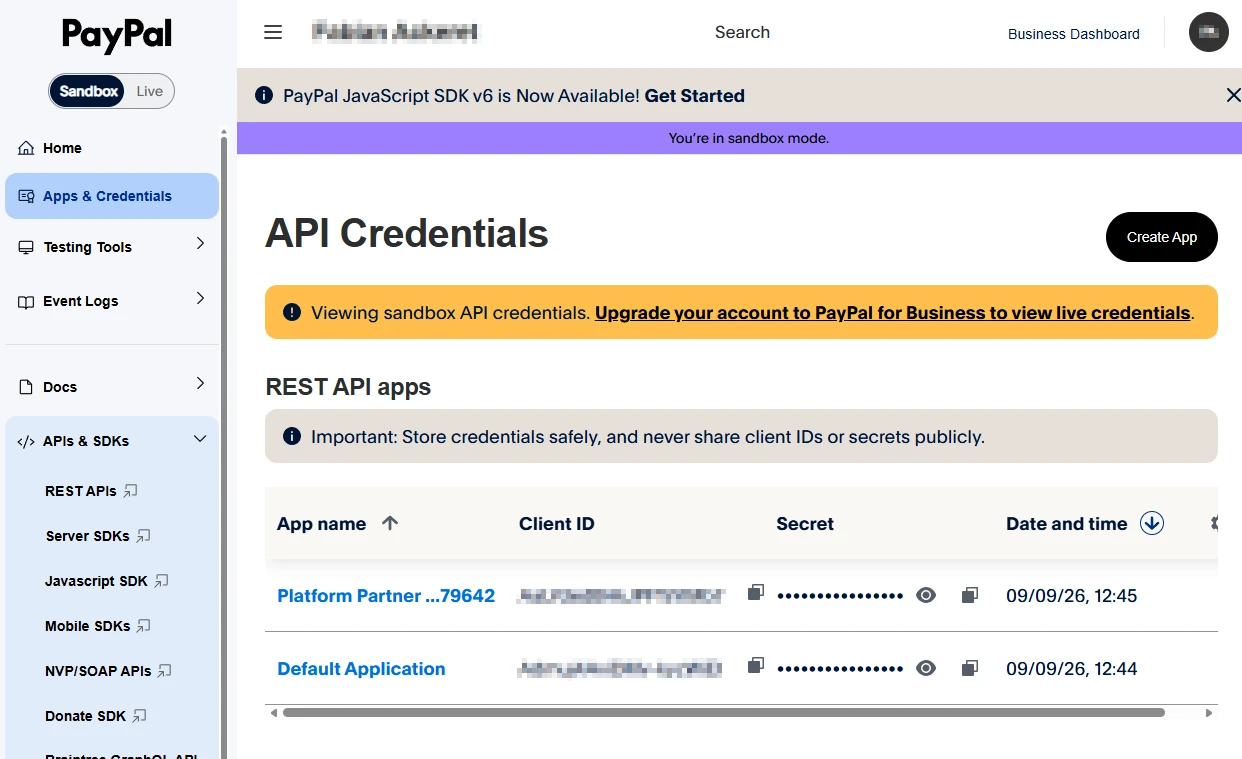Click Get Started in SDK banner
The image size is (1242, 759).
pos(694,96)
